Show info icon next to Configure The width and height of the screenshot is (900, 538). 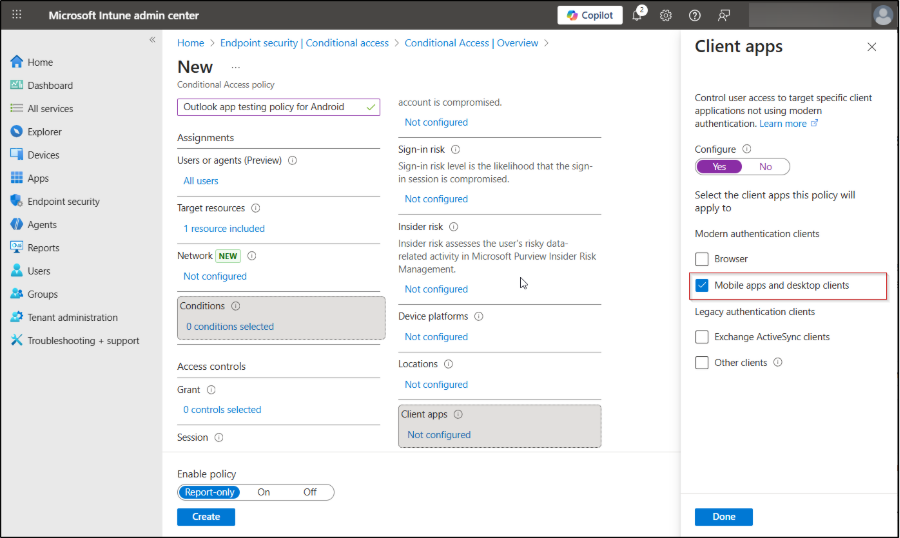(x=746, y=149)
